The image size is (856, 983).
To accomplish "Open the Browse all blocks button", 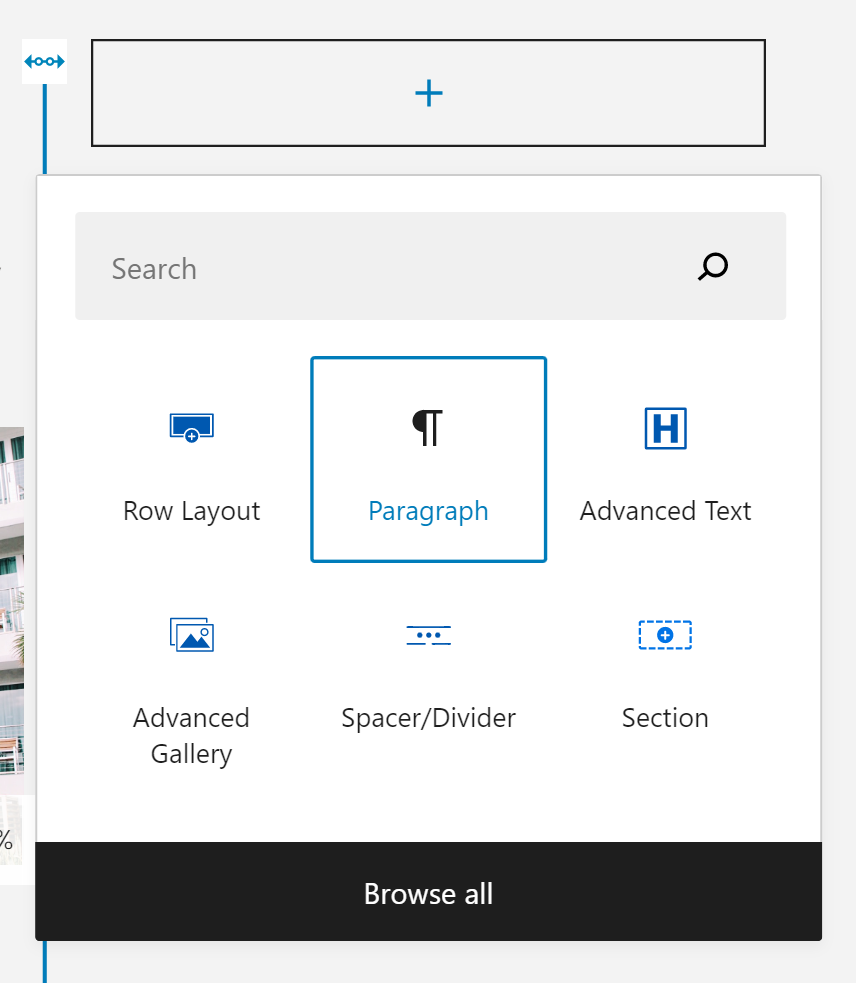I will (x=428, y=893).
